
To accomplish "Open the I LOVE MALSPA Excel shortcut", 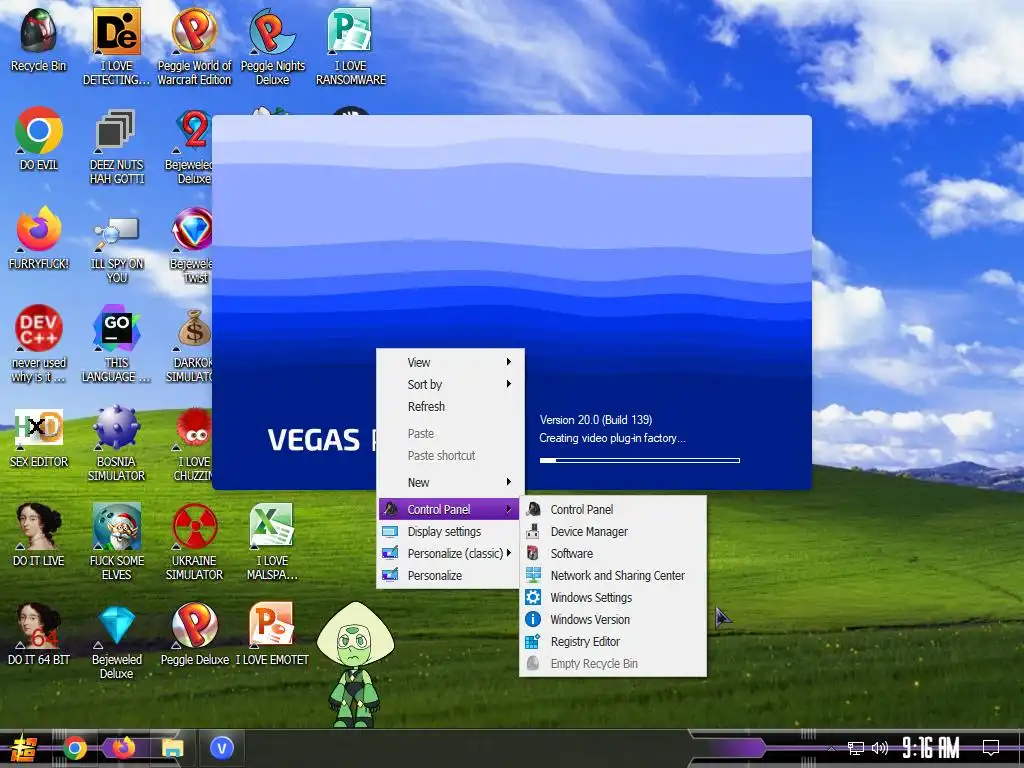I will coord(272,541).
